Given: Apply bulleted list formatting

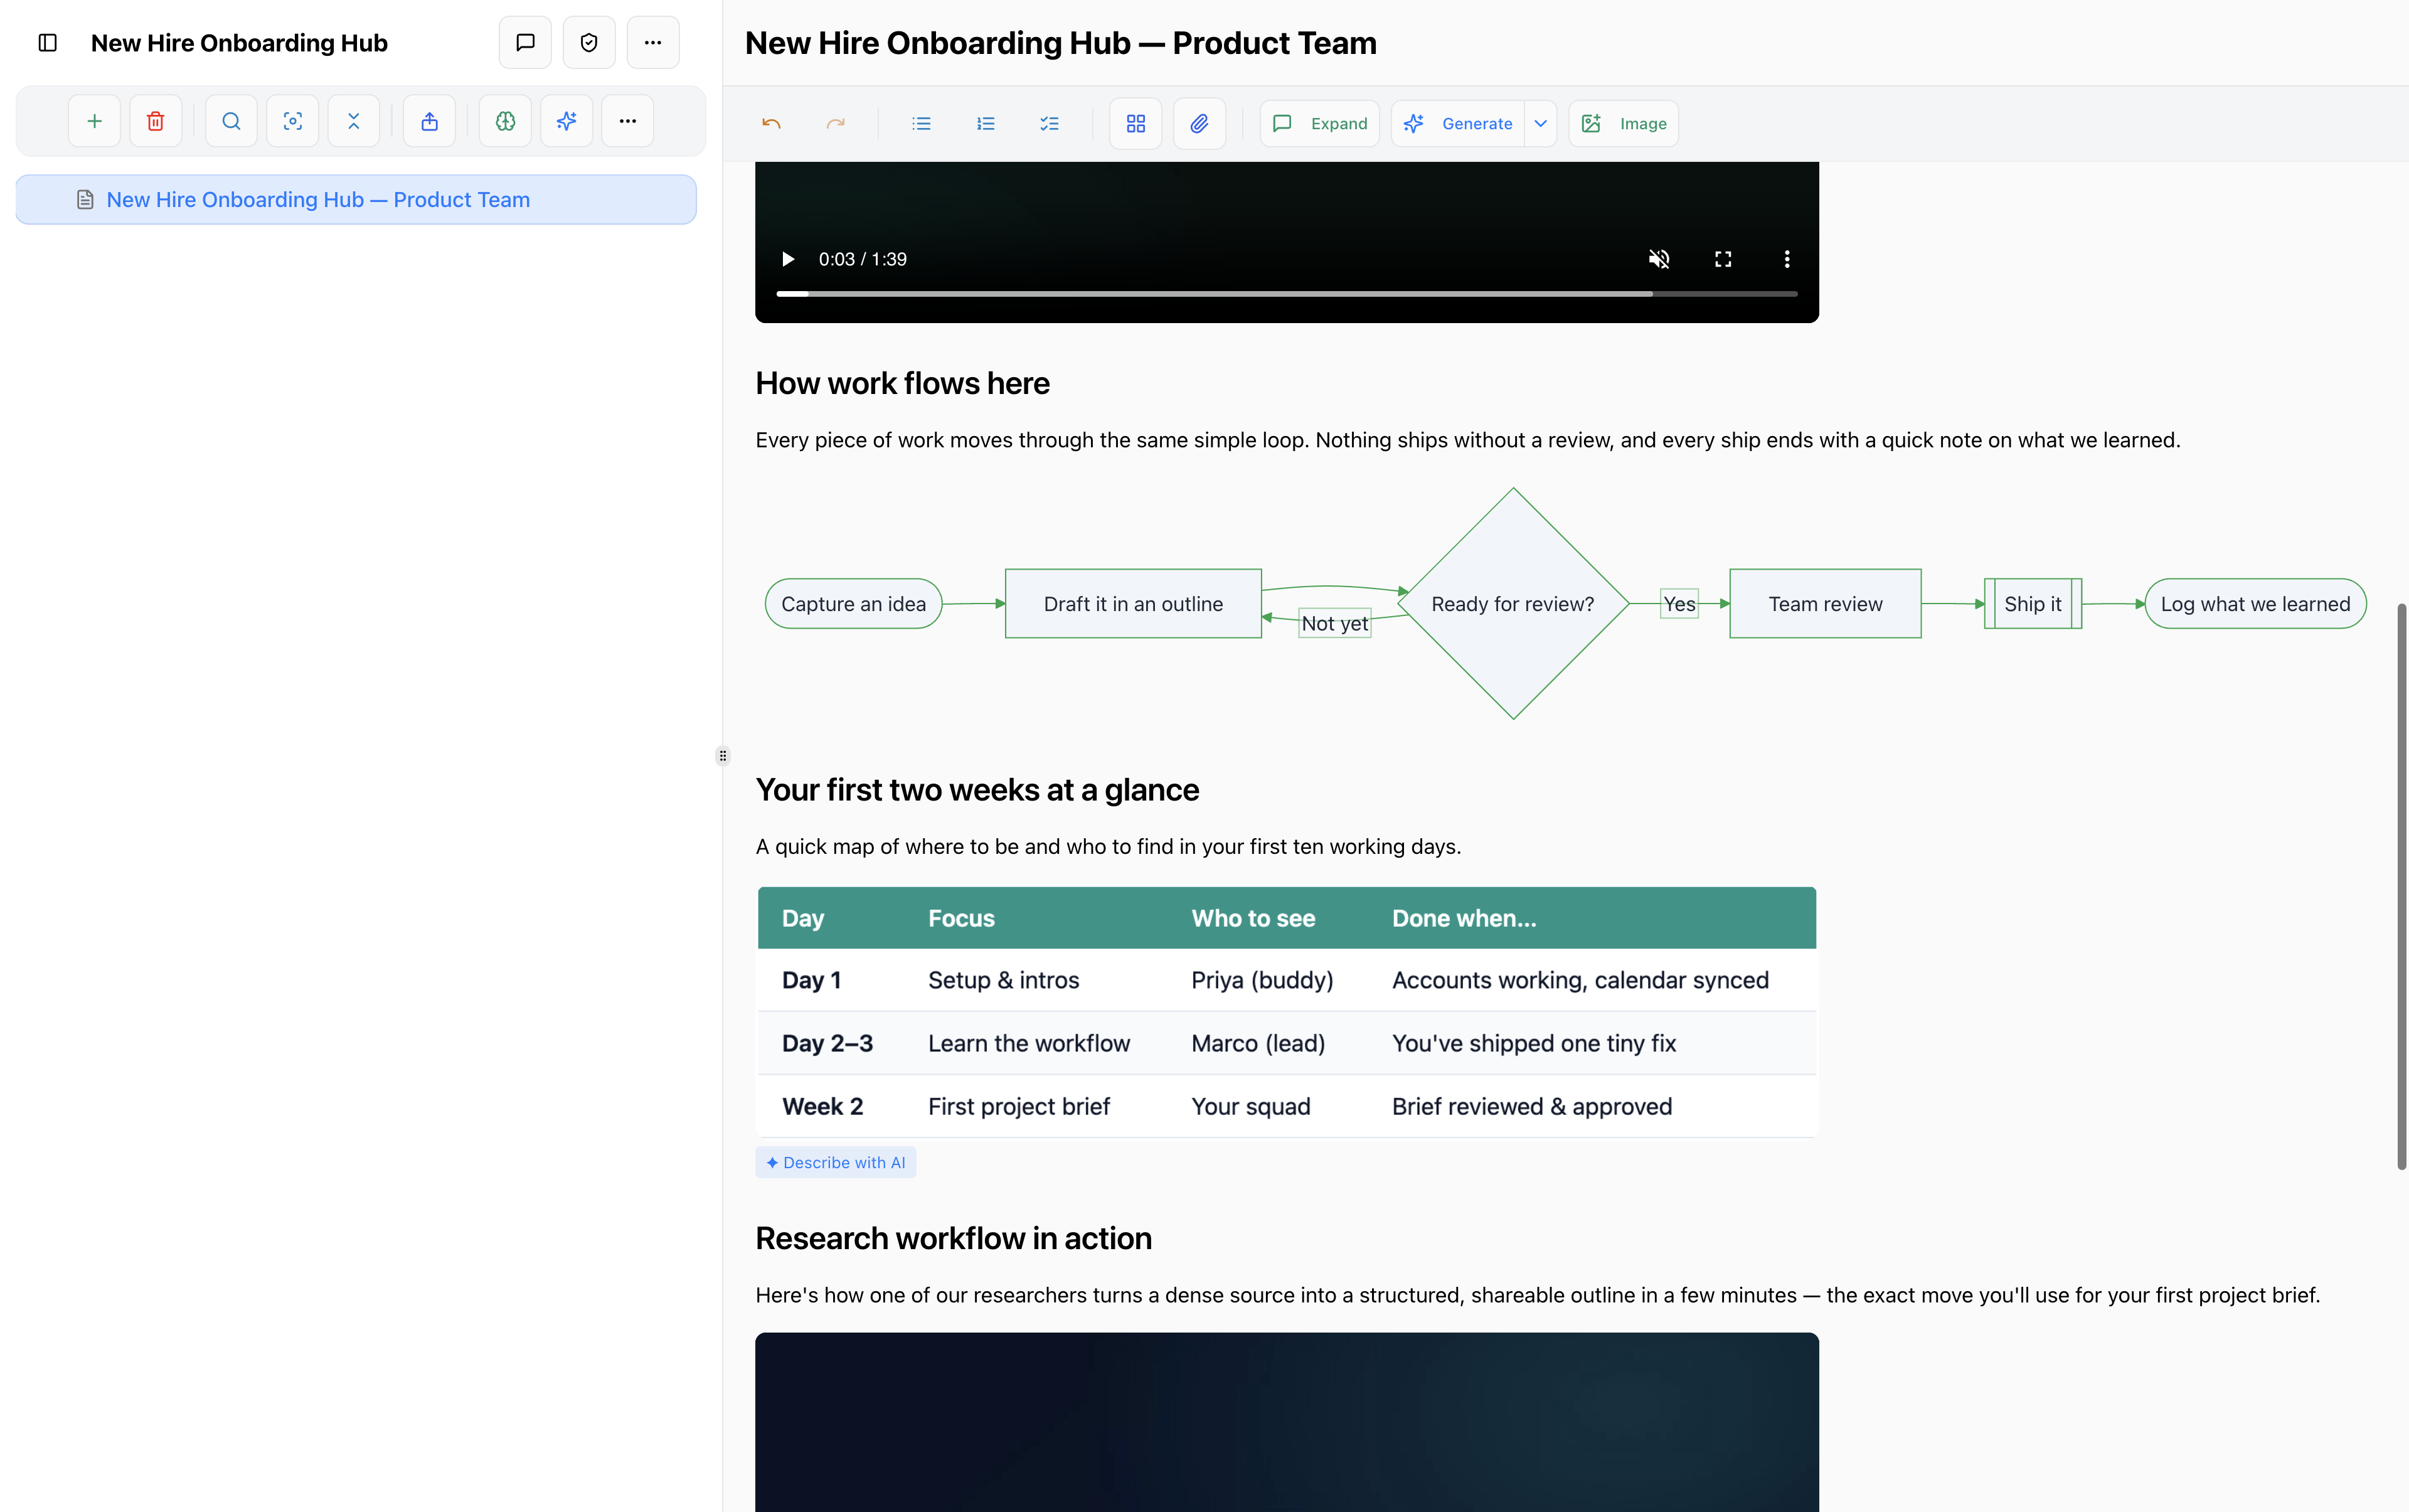Looking at the screenshot, I should pos(921,123).
